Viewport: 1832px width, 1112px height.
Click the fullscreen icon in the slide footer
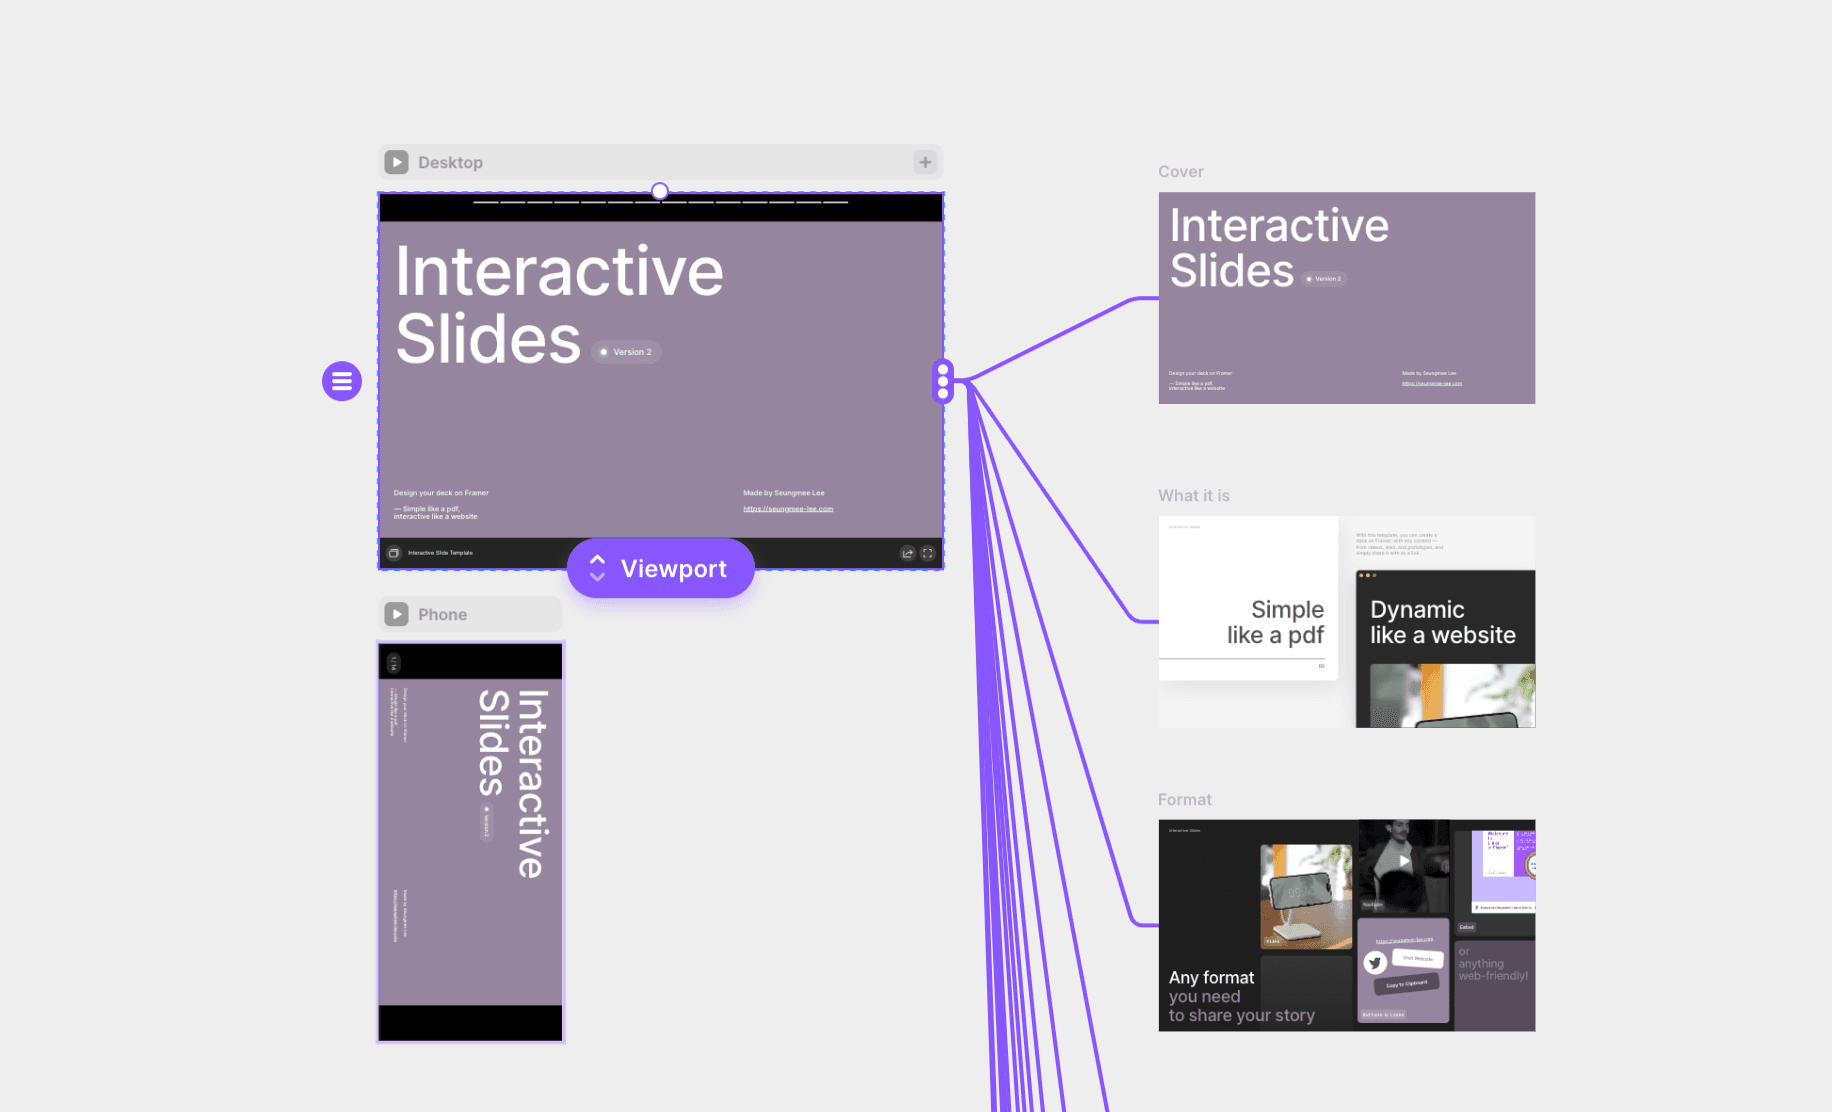point(928,553)
